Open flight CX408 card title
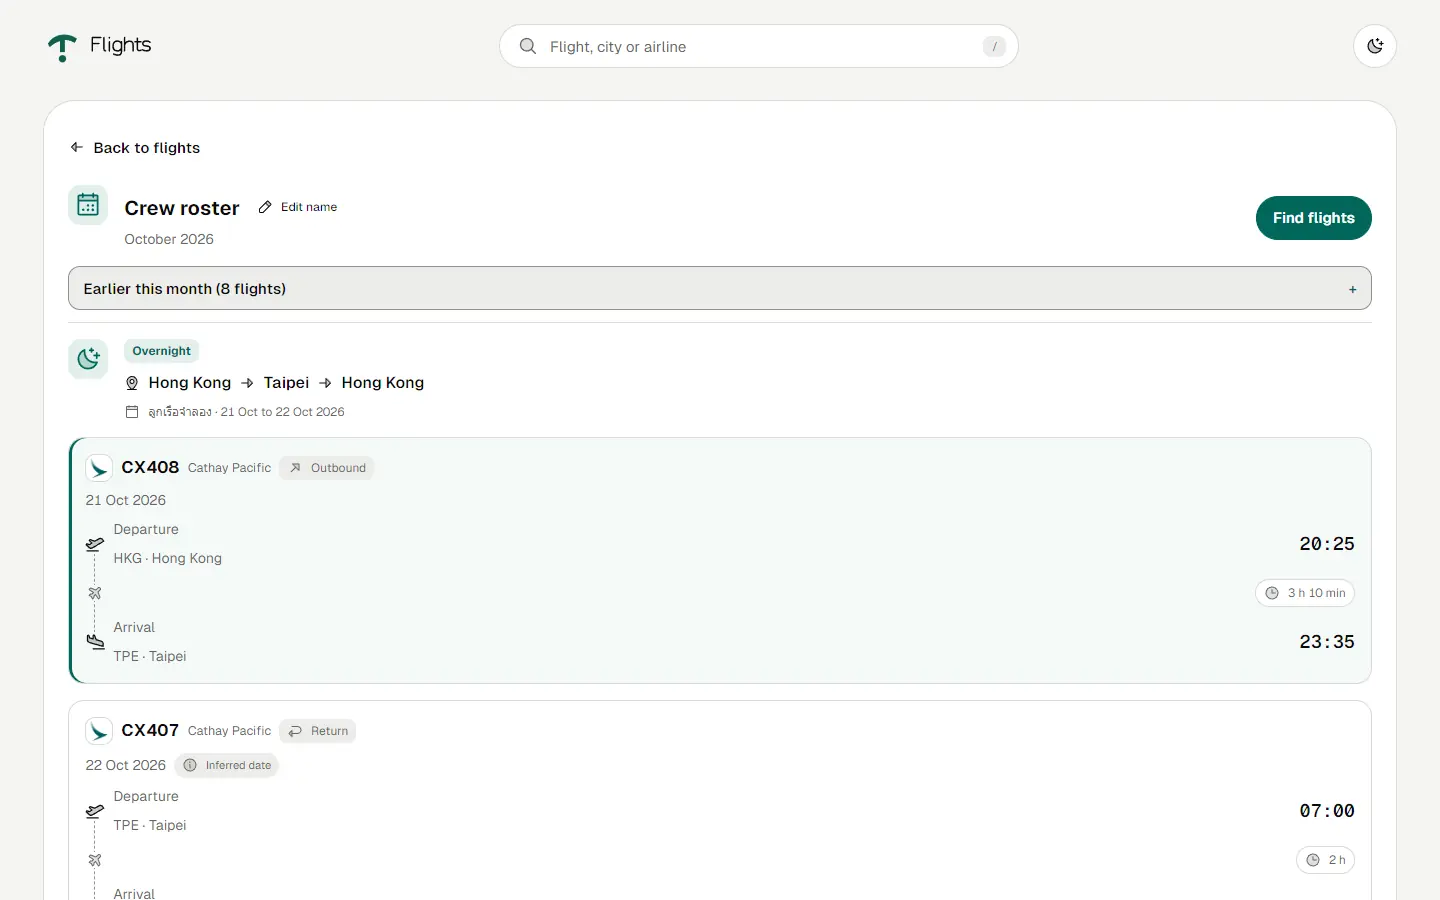The width and height of the screenshot is (1440, 900). [150, 467]
